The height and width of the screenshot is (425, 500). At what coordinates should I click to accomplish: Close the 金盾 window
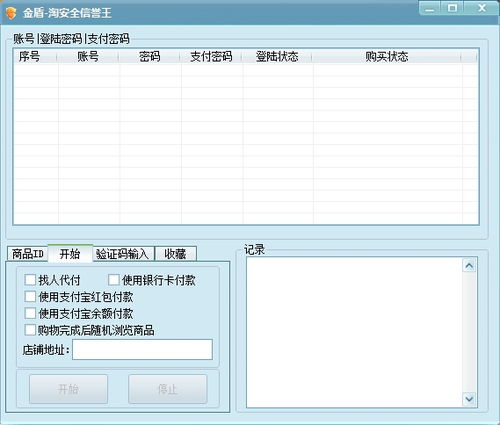point(482,8)
